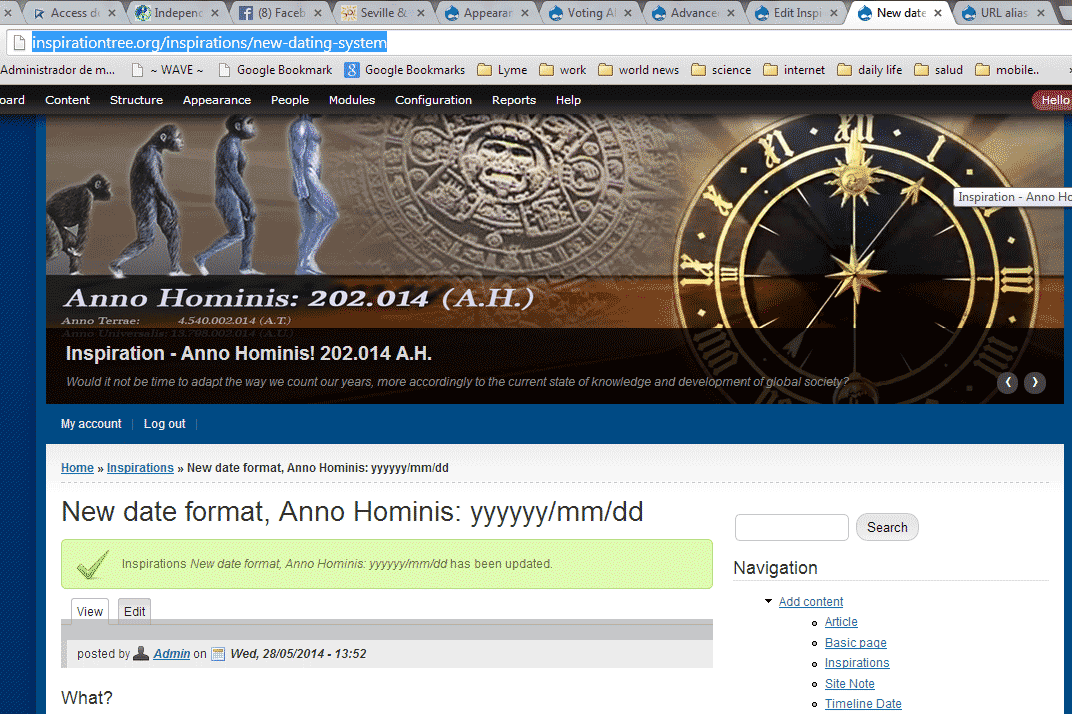Viewport: 1072px width, 714px height.
Task: Click the browser address bar URL
Action: click(209, 42)
